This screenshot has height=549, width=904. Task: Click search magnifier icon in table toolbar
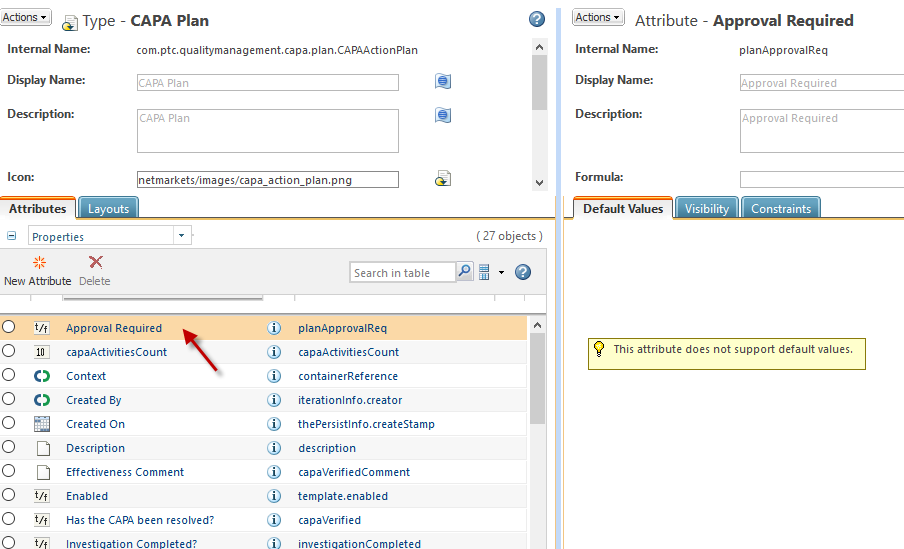(465, 271)
